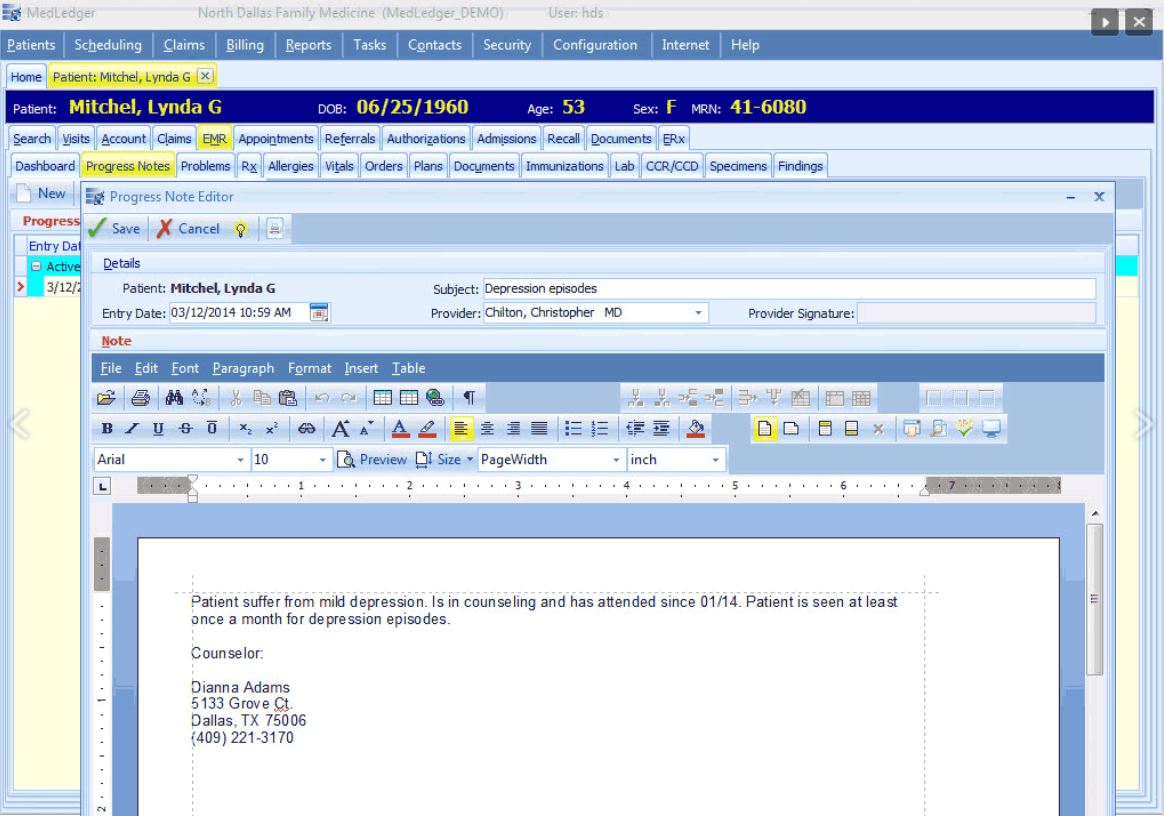Center-align the paragraph text
1164x816 pixels.
pyautogui.click(x=487, y=428)
